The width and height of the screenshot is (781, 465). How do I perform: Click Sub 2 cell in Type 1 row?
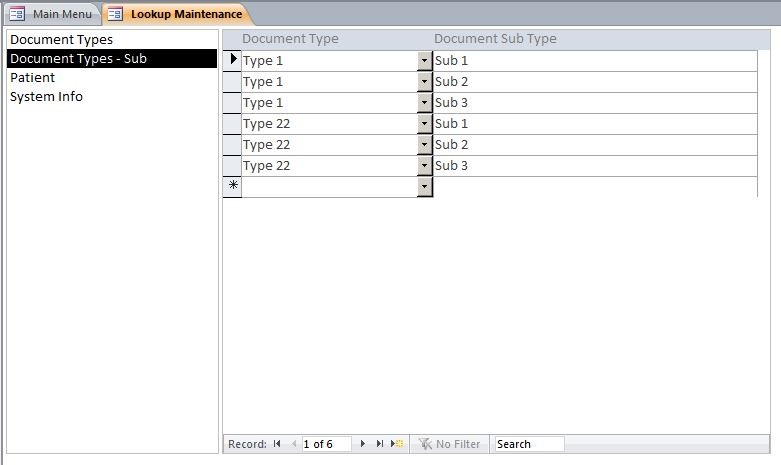pyautogui.click(x=595, y=82)
